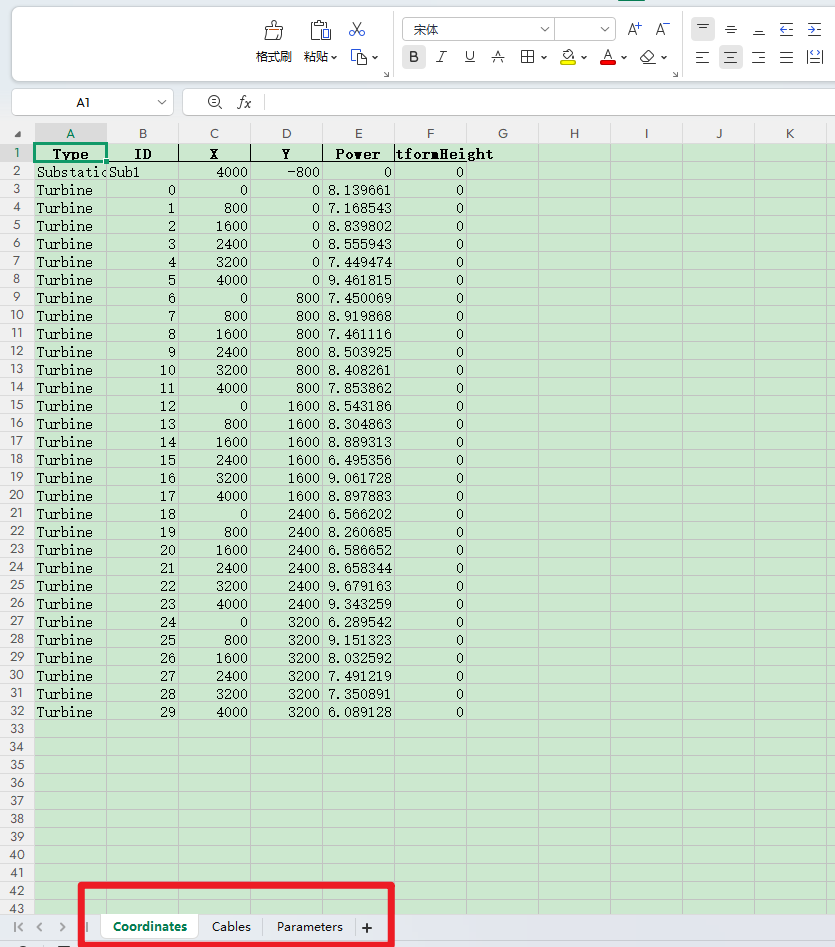Screen dimensions: 835x947
Task: Click the add new sheet plus icon
Action: tap(367, 927)
